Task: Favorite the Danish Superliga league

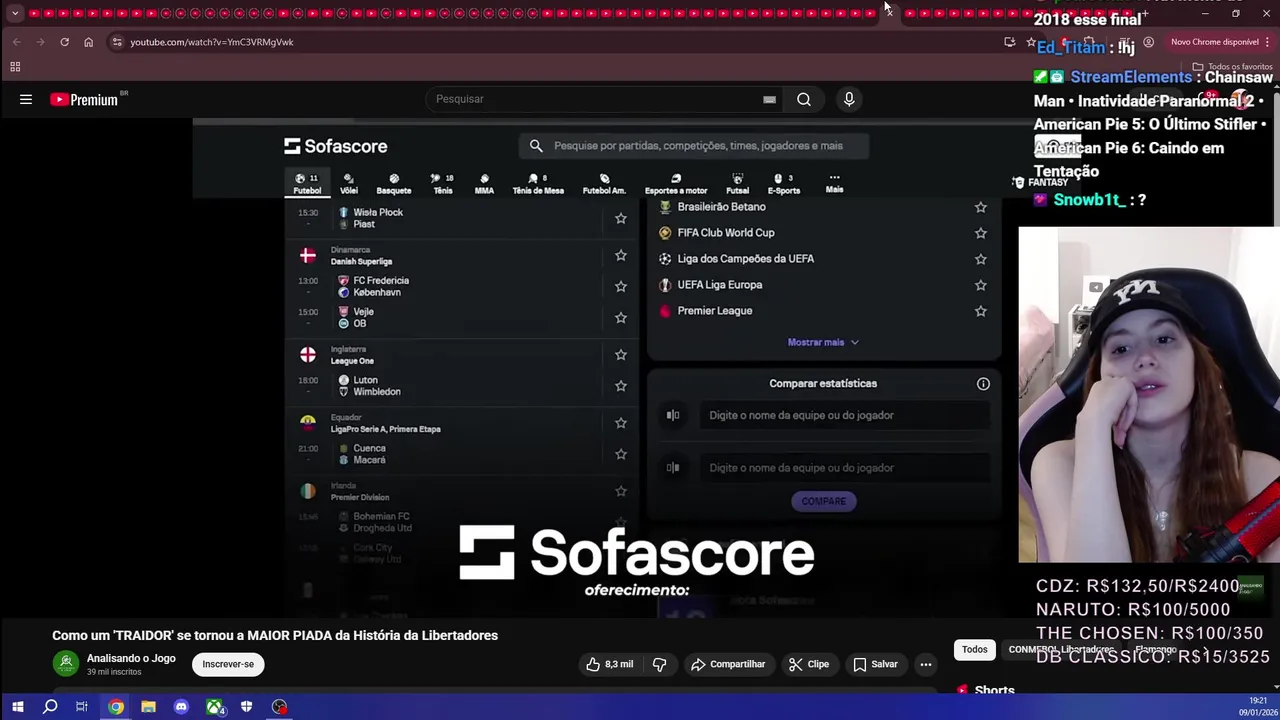Action: [x=621, y=256]
